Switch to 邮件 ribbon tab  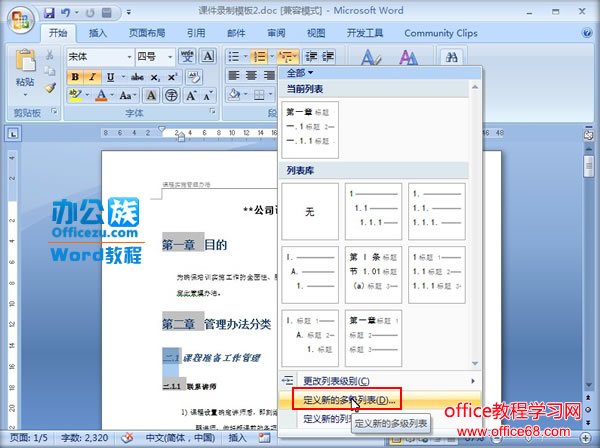tap(236, 33)
